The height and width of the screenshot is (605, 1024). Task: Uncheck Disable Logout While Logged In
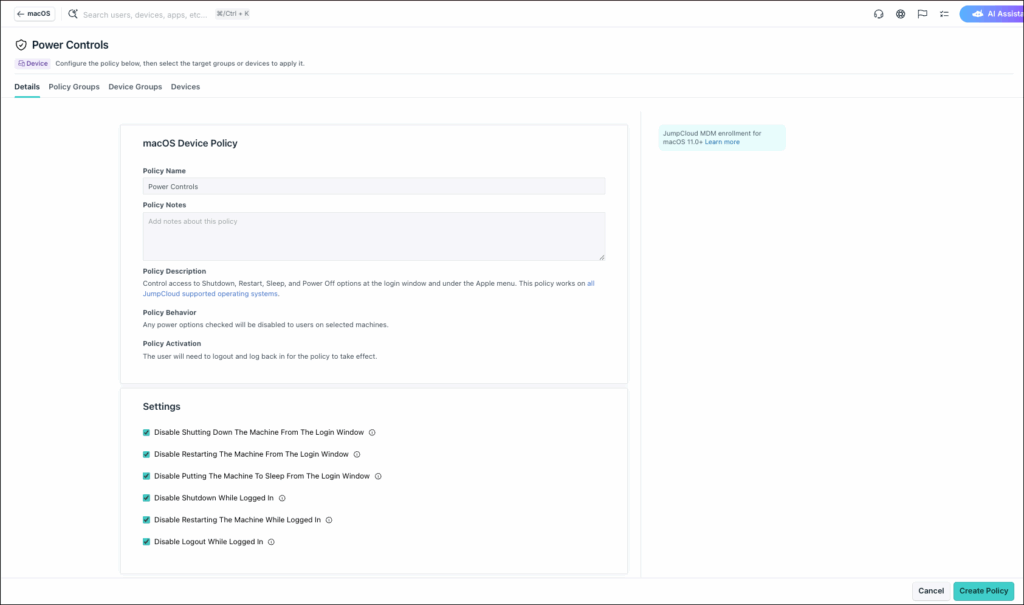pos(146,542)
